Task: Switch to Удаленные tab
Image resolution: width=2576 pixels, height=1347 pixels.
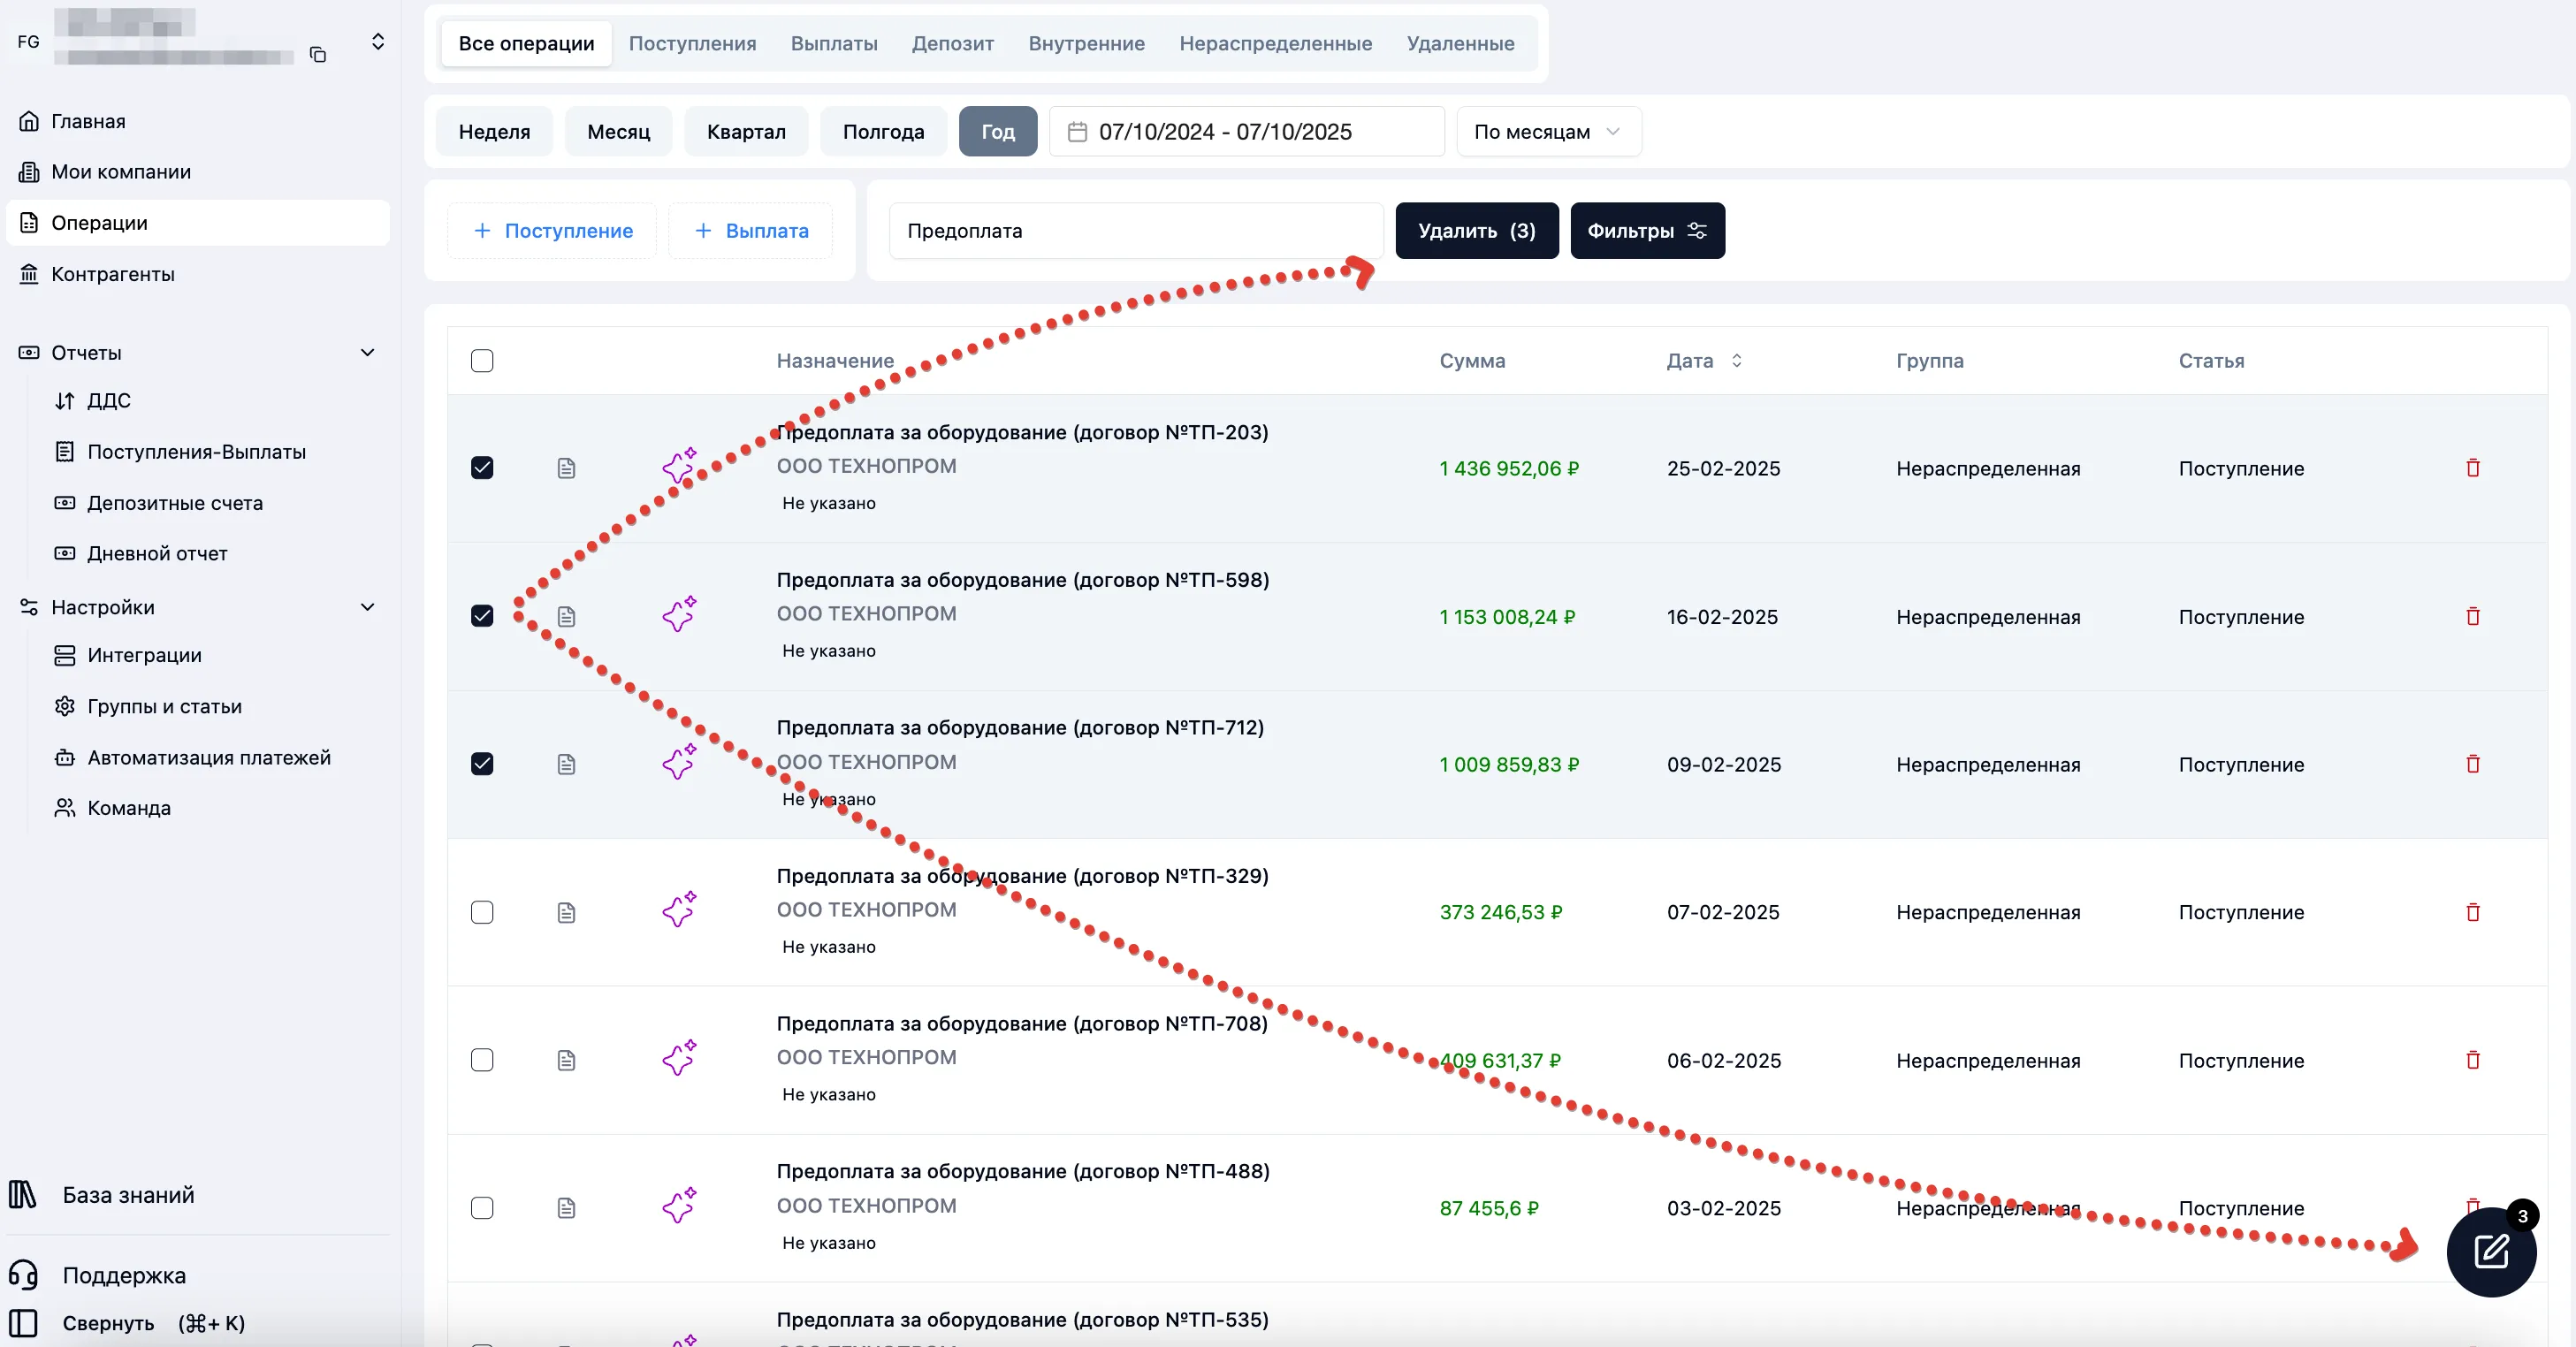Action: click(1460, 43)
